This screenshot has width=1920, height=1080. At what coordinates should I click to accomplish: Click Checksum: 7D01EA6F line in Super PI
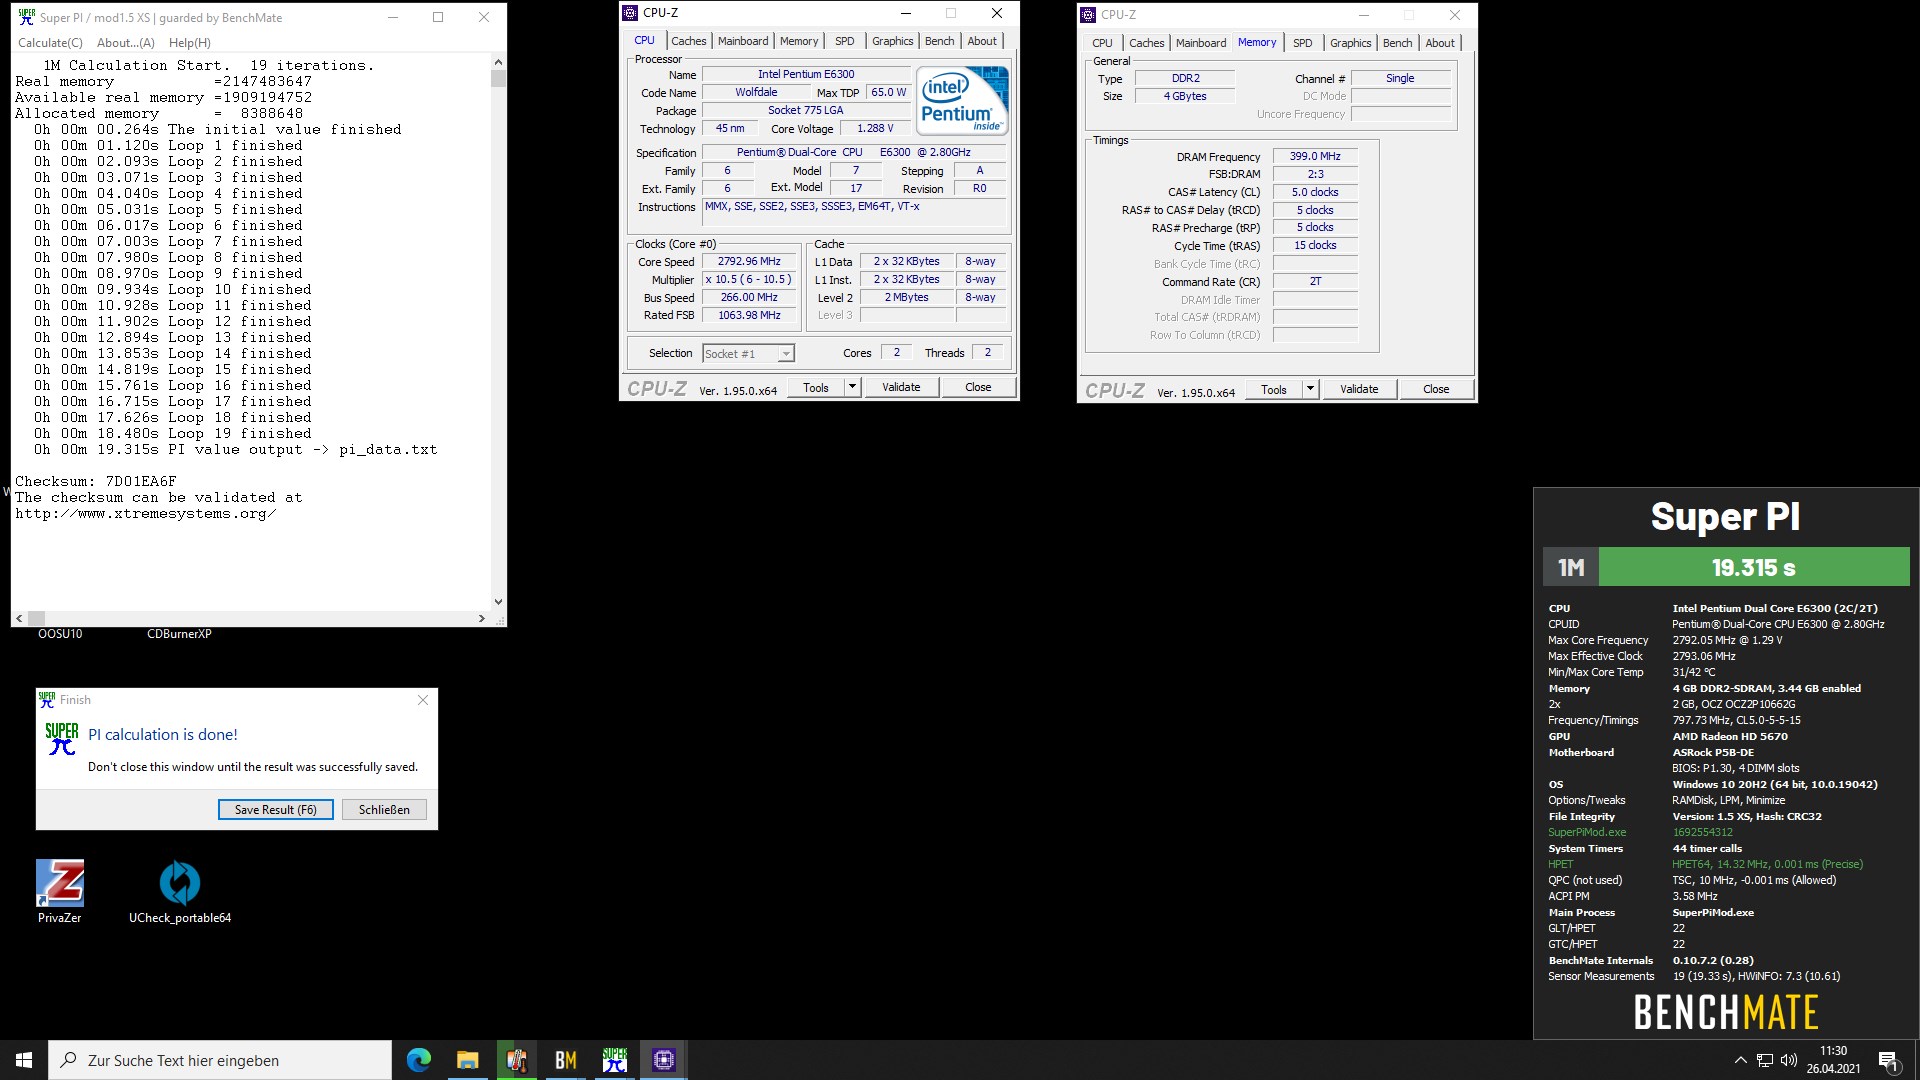pos(96,482)
